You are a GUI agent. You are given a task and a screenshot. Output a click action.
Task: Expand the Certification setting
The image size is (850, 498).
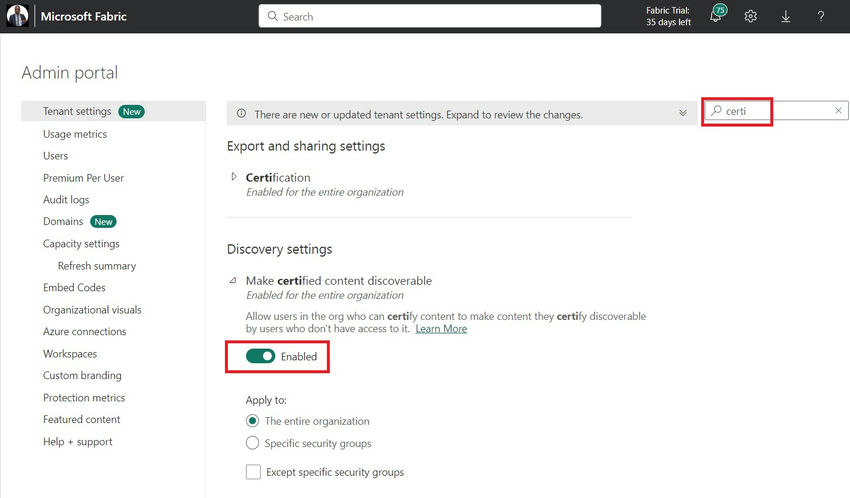point(234,177)
